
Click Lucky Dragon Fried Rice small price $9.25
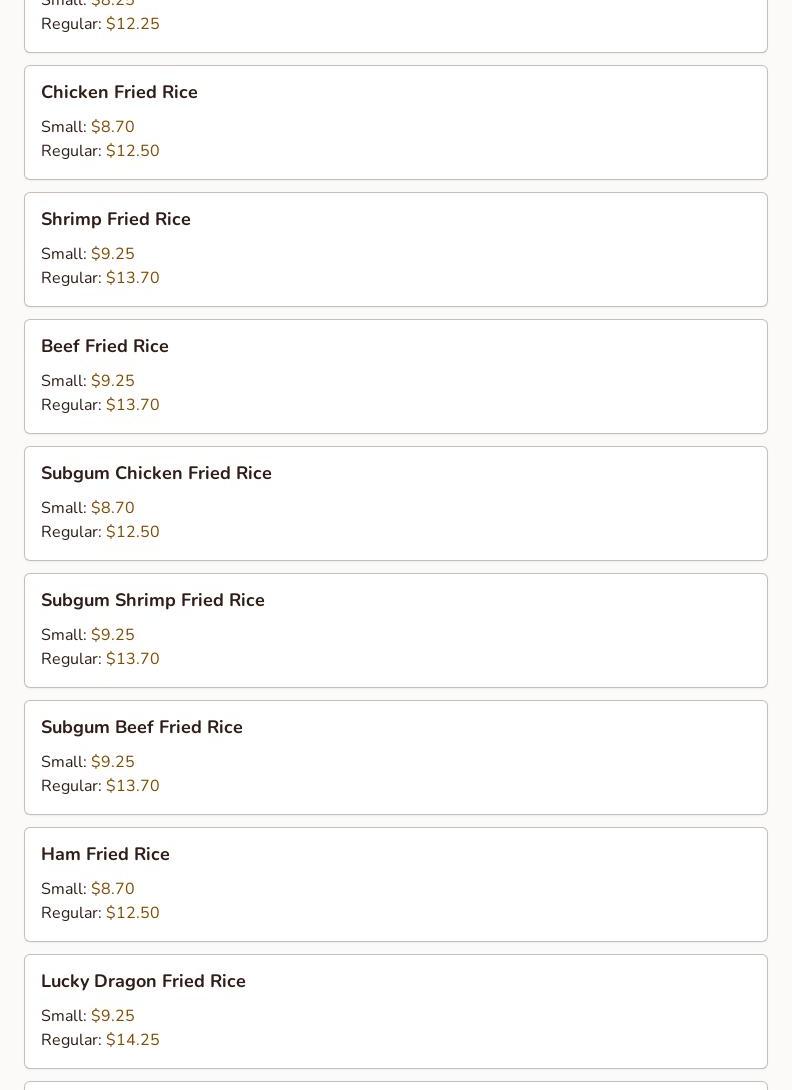[x=112, y=1016]
